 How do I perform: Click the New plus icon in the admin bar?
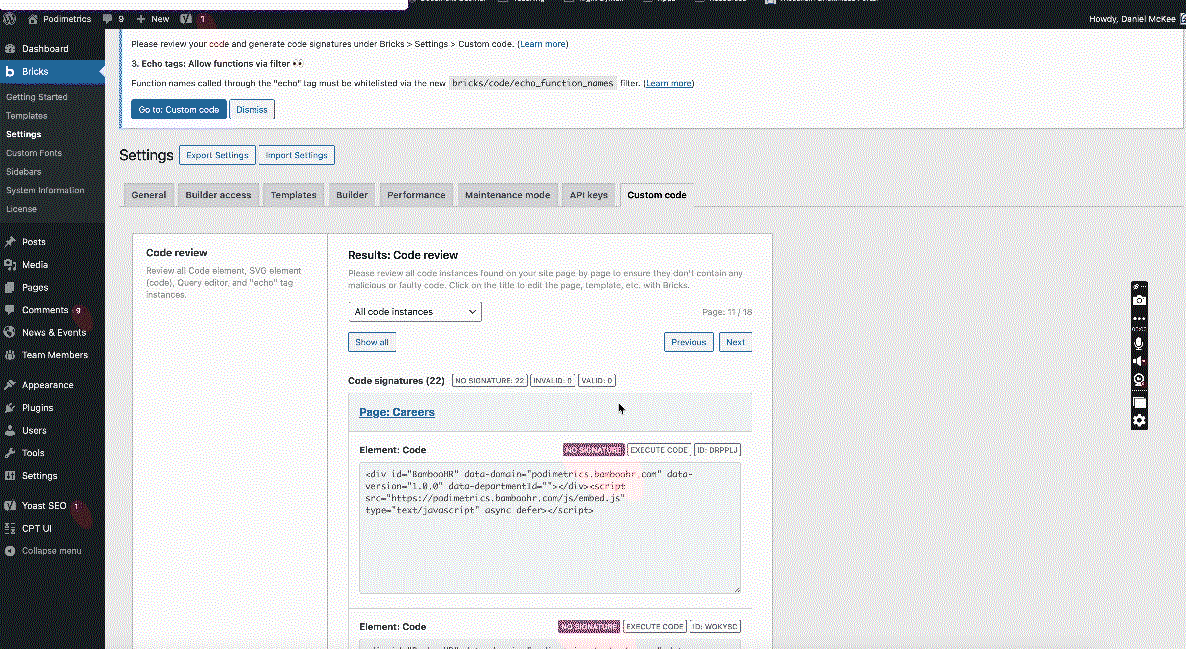click(x=141, y=19)
